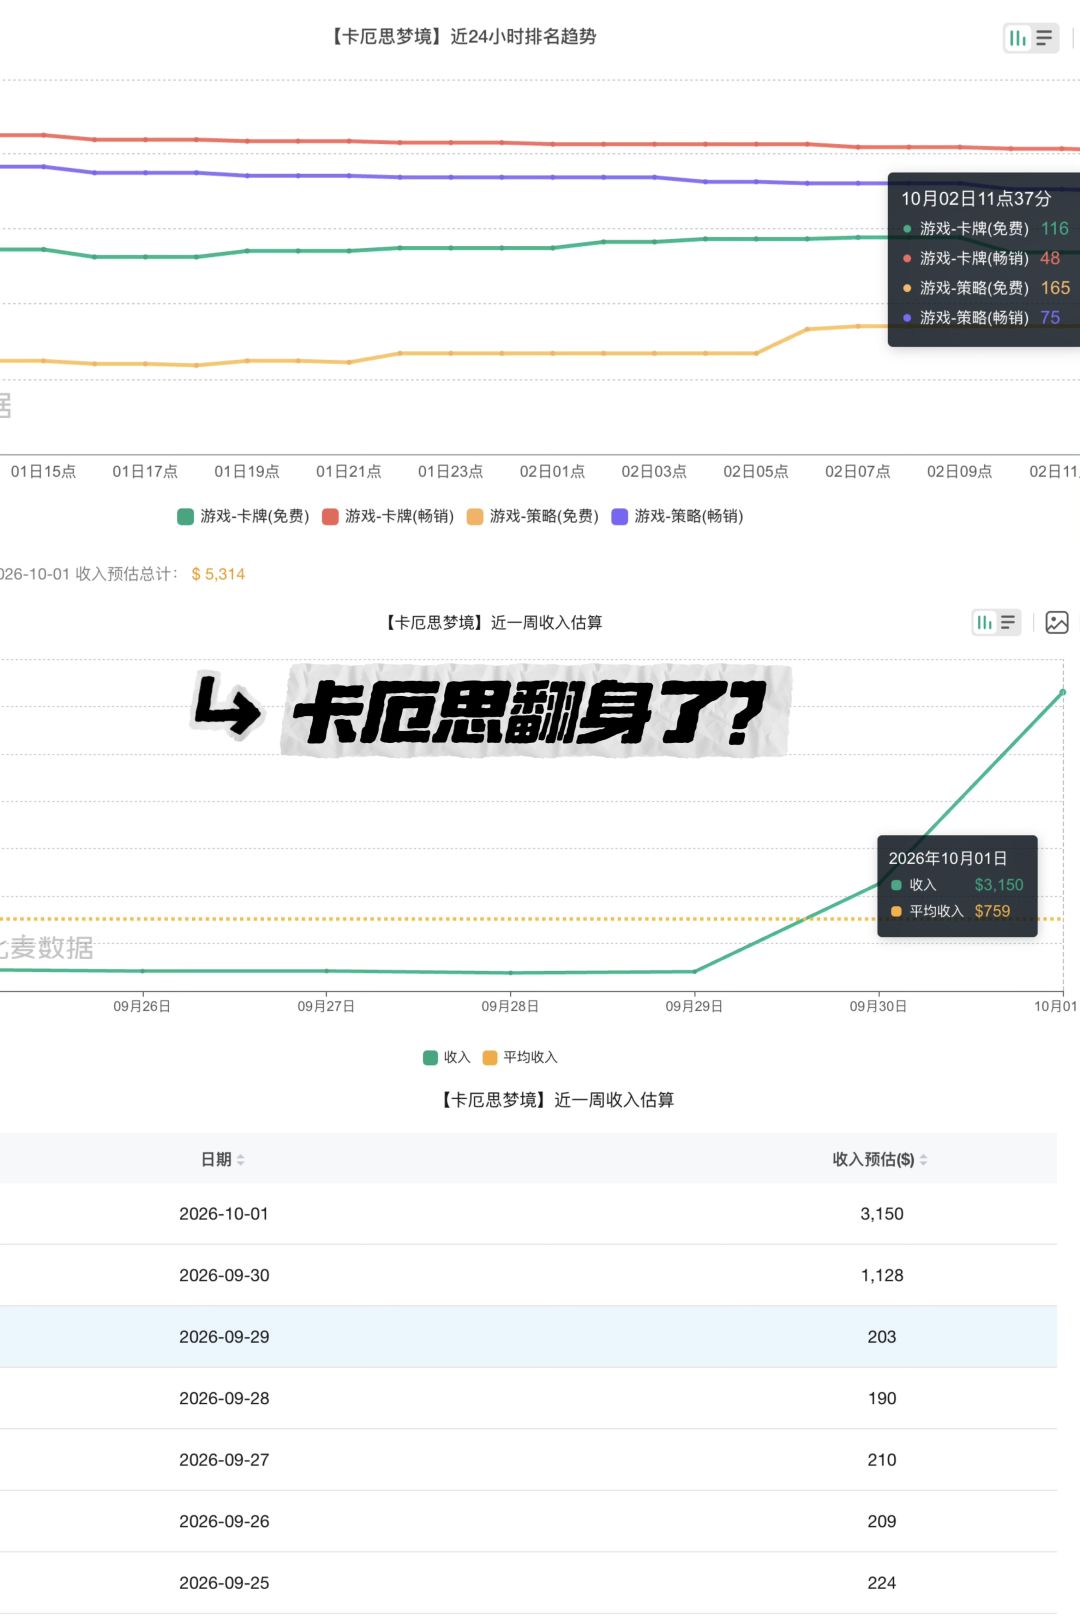Select the 2026-09-28 table row date

pyautogui.click(x=224, y=1398)
